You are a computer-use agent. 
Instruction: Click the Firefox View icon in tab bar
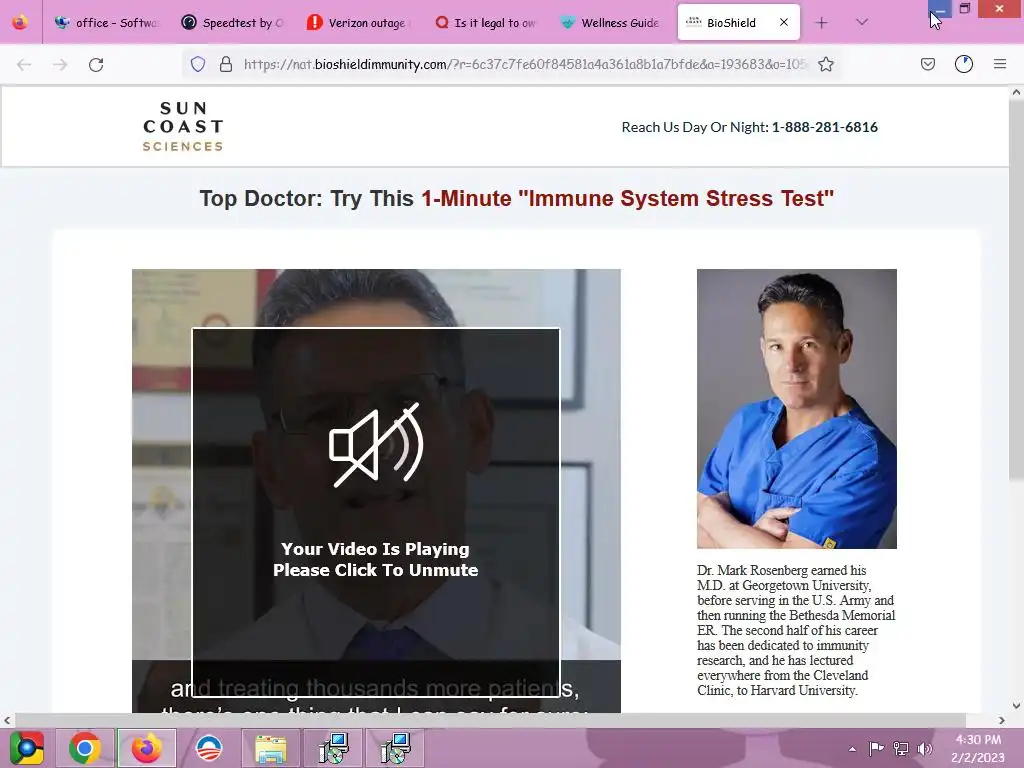[20, 22]
